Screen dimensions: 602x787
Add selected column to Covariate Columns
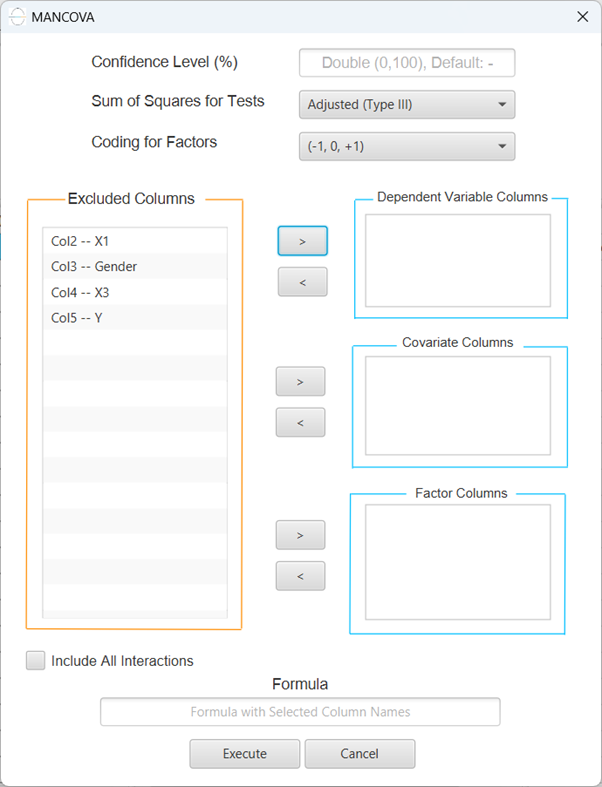point(300,381)
